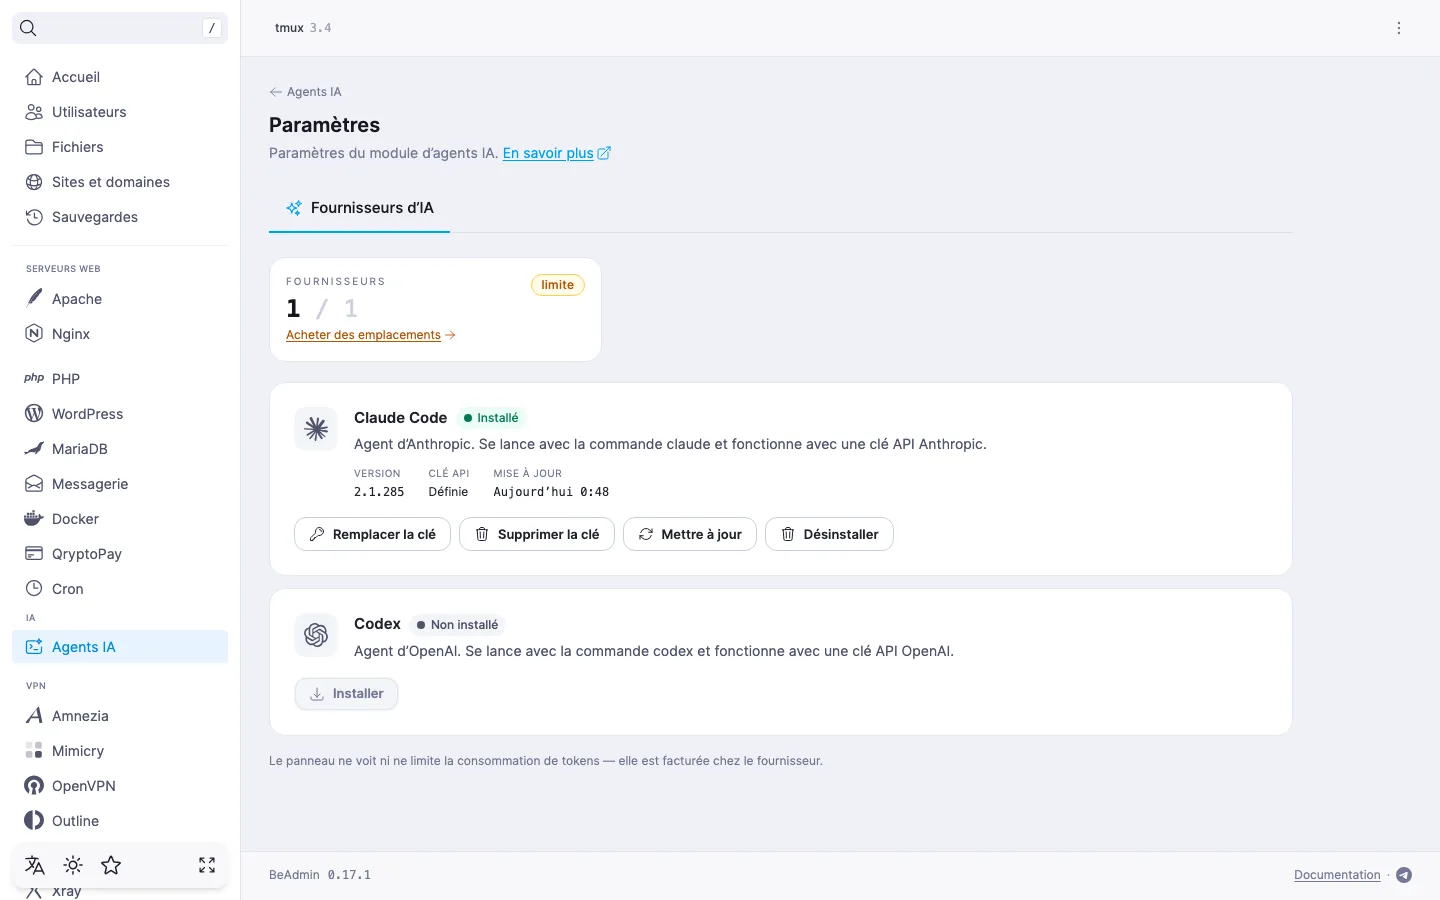This screenshot has width=1440, height=900.
Task: Click the limite badge
Action: pyautogui.click(x=558, y=285)
